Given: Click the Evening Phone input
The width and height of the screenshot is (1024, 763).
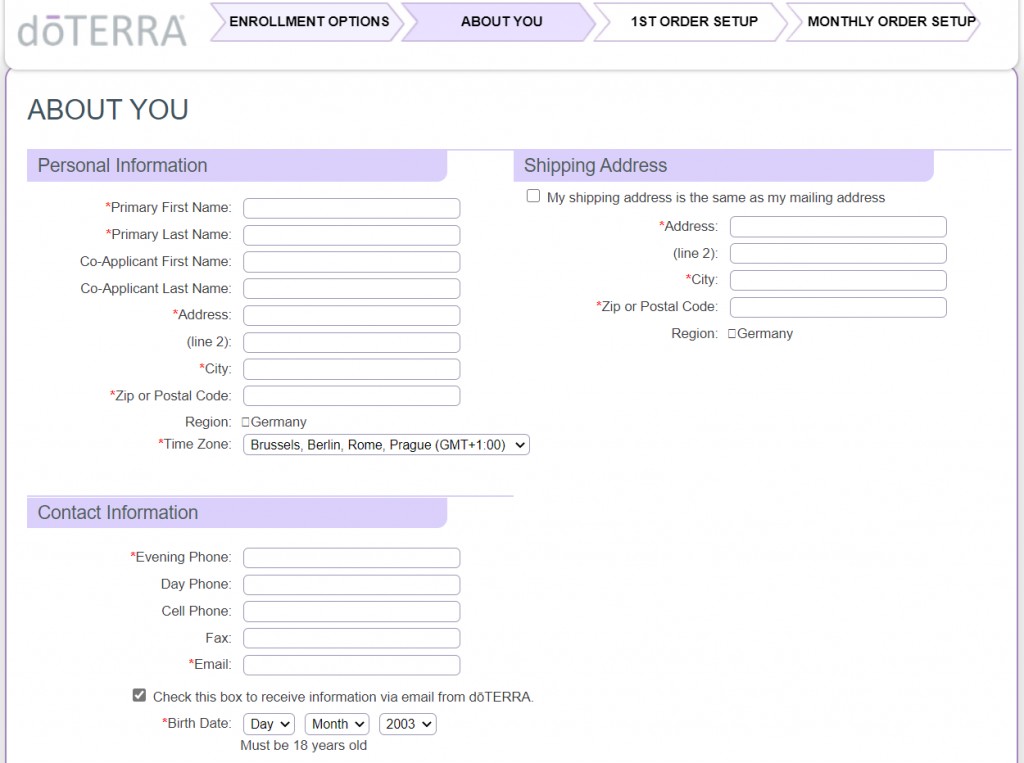Looking at the screenshot, I should 351,558.
